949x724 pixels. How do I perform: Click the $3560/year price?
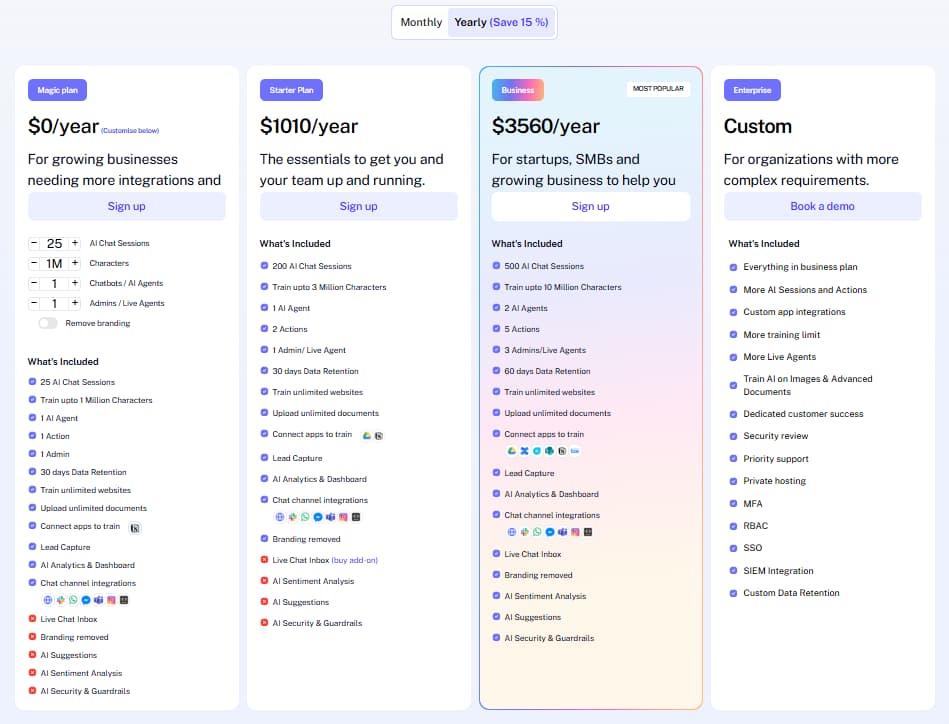pyautogui.click(x=545, y=126)
